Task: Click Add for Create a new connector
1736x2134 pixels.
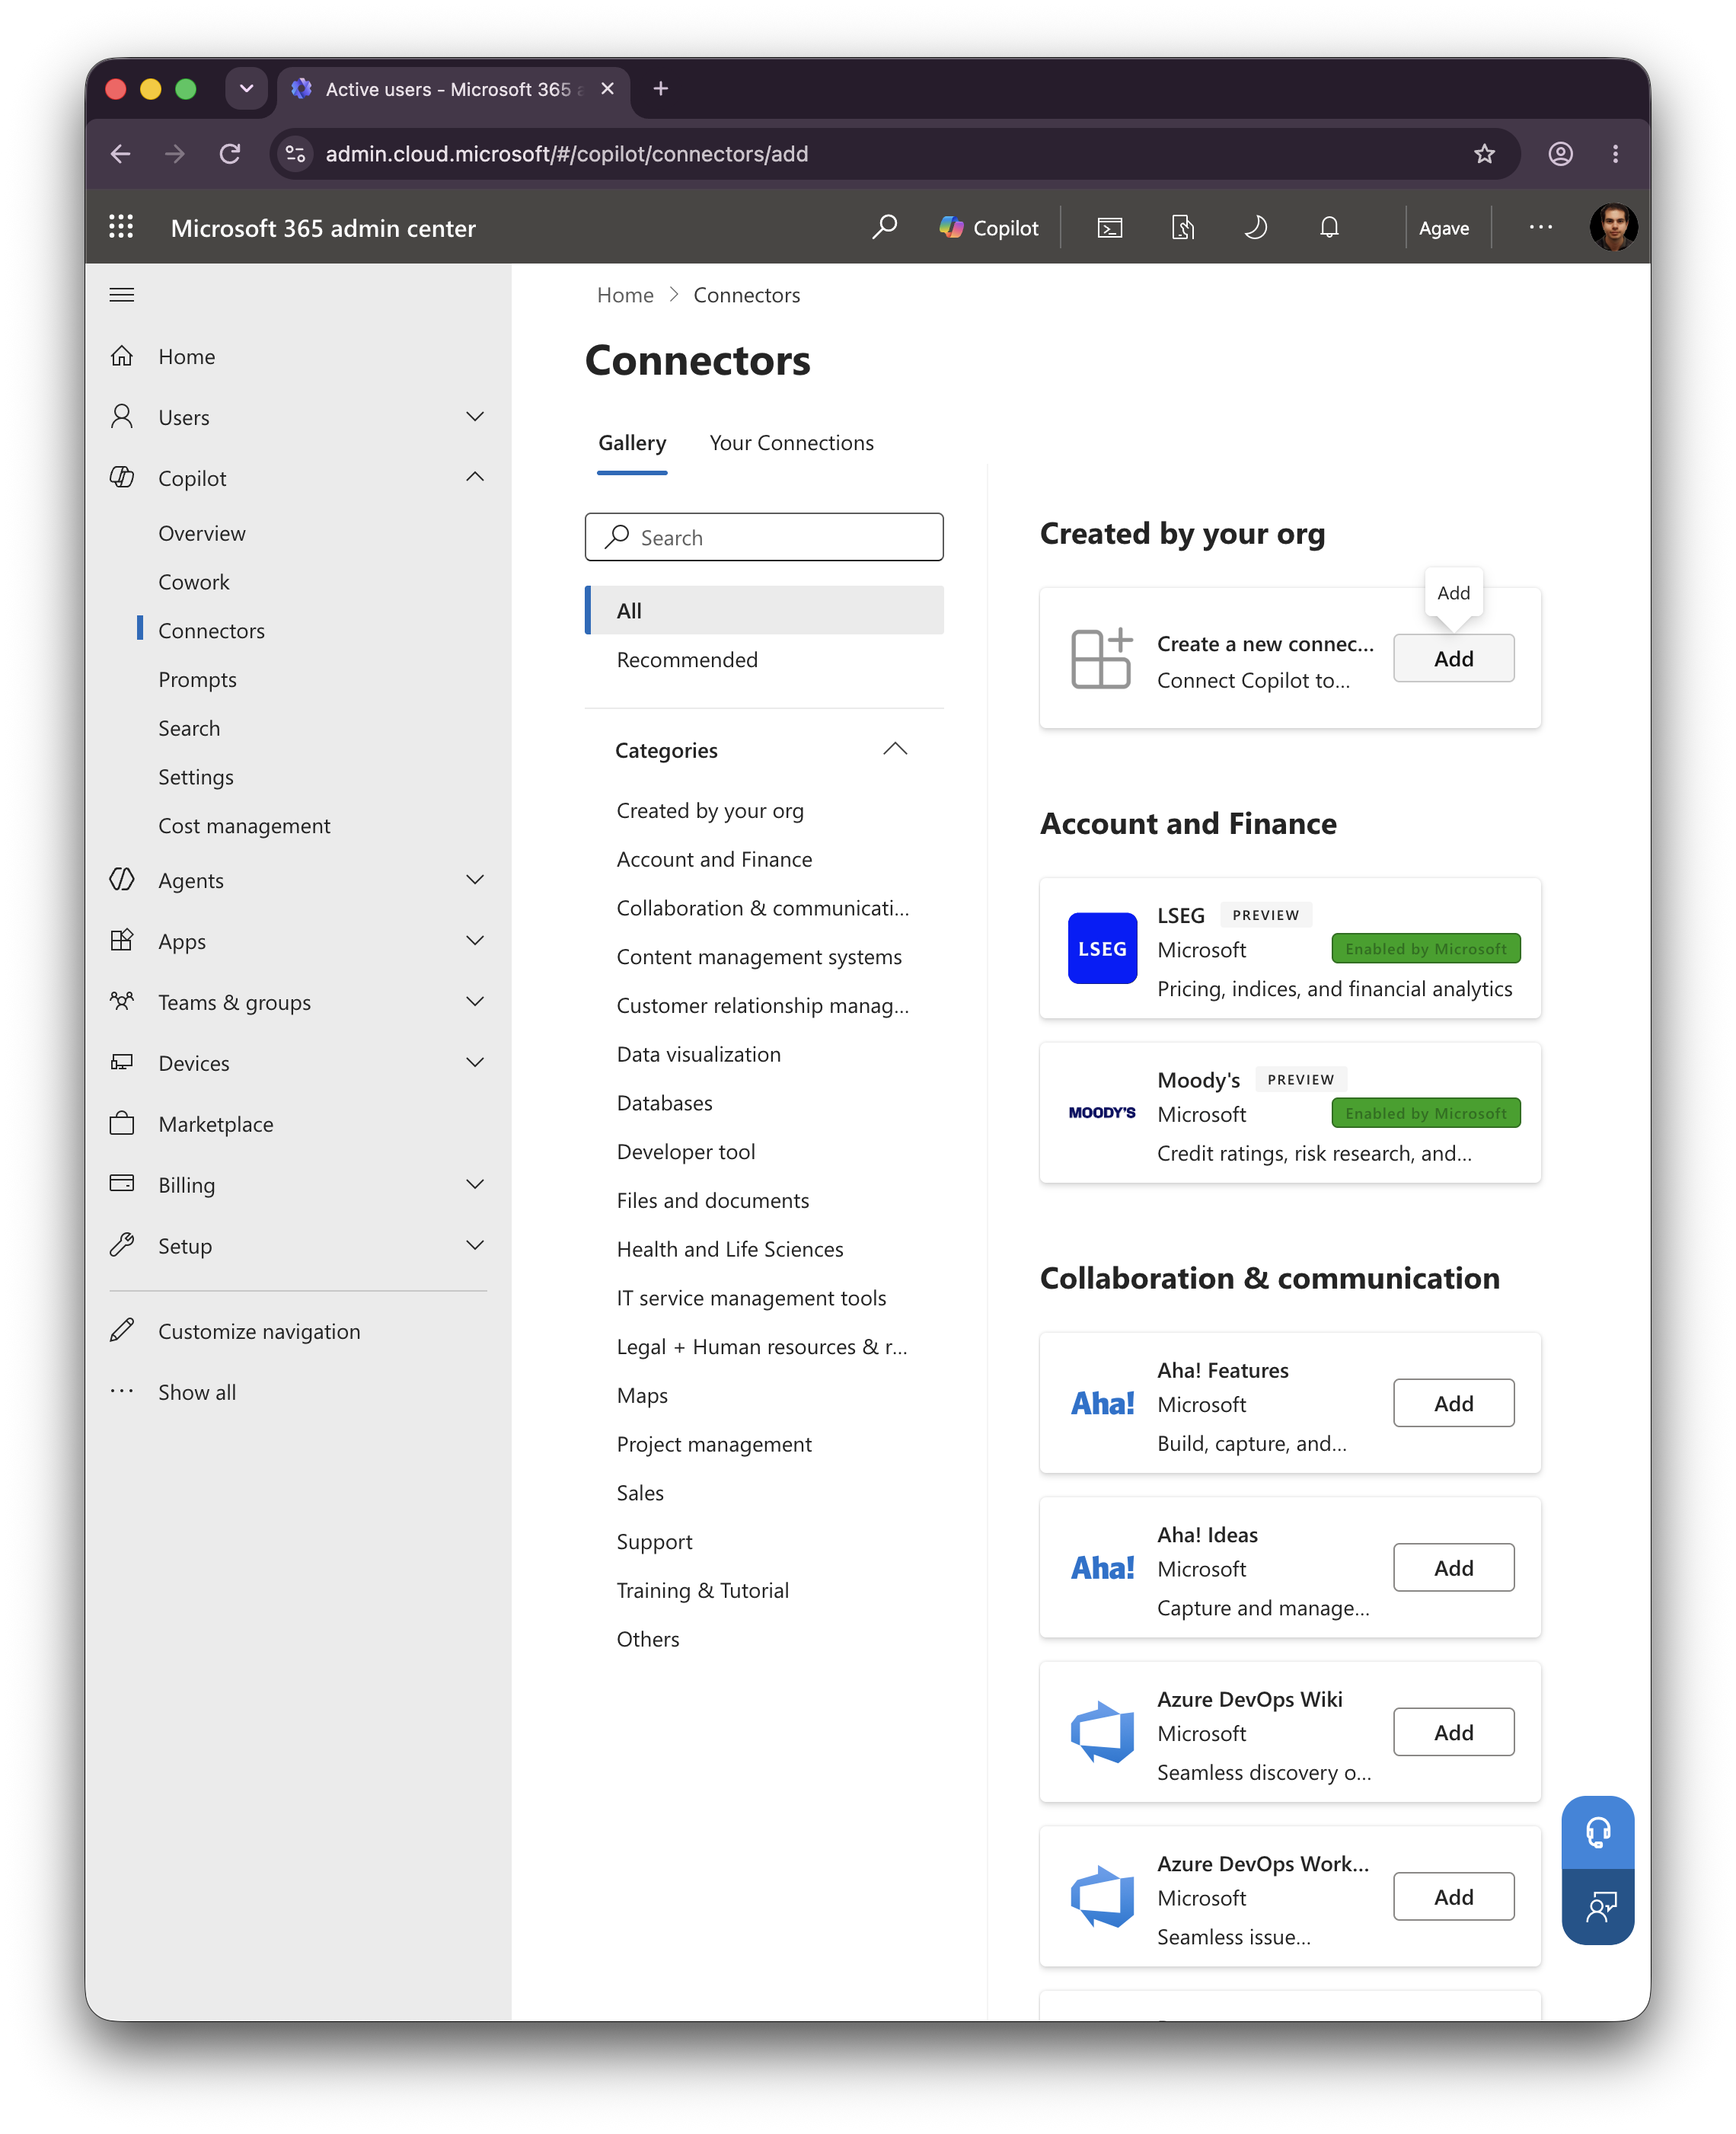Action: pyautogui.click(x=1453, y=658)
